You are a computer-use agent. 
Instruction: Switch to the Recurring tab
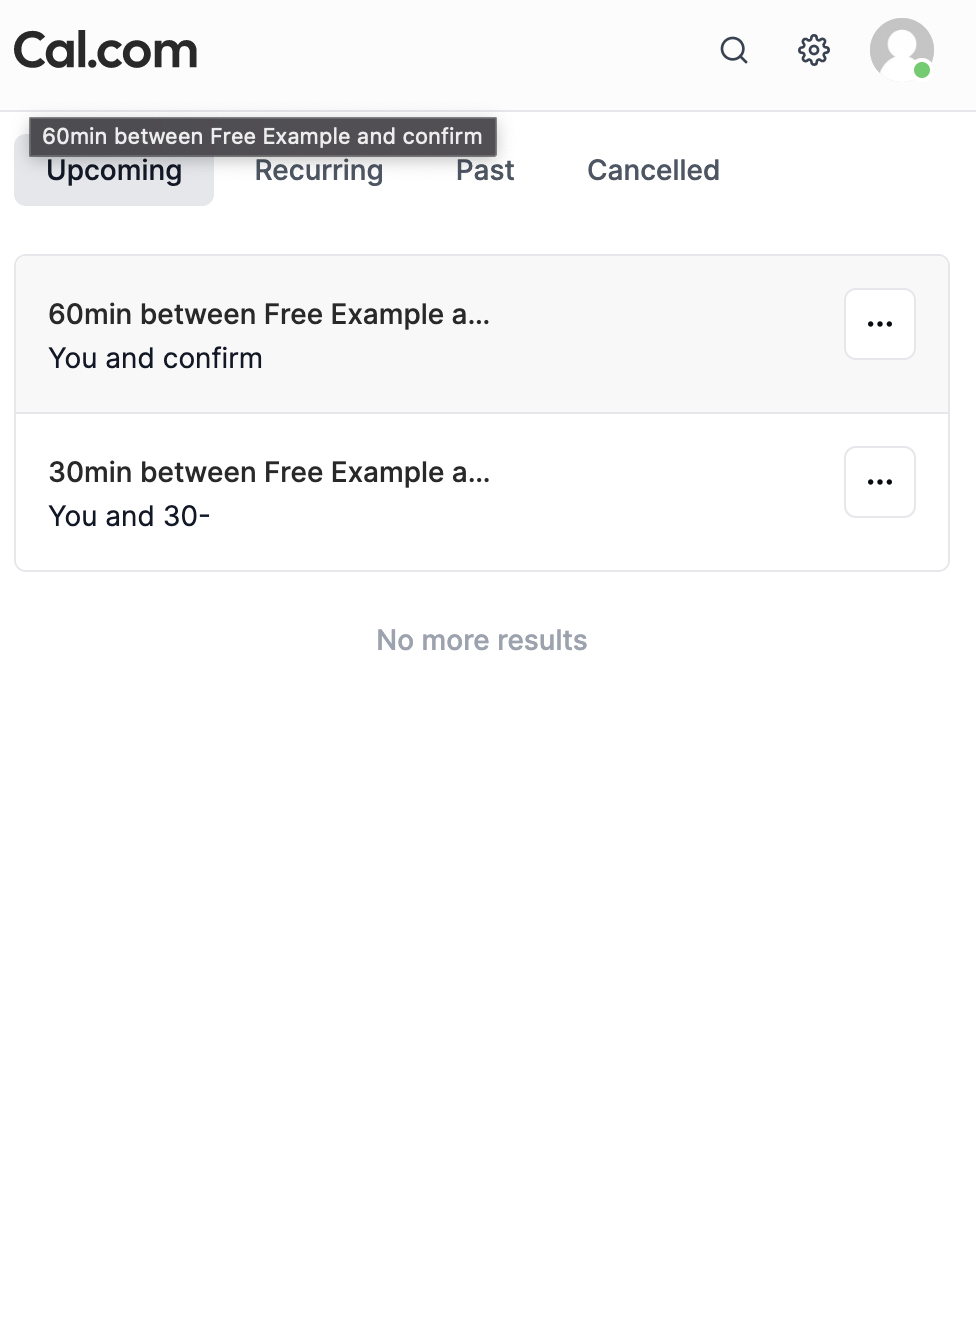pos(319,171)
